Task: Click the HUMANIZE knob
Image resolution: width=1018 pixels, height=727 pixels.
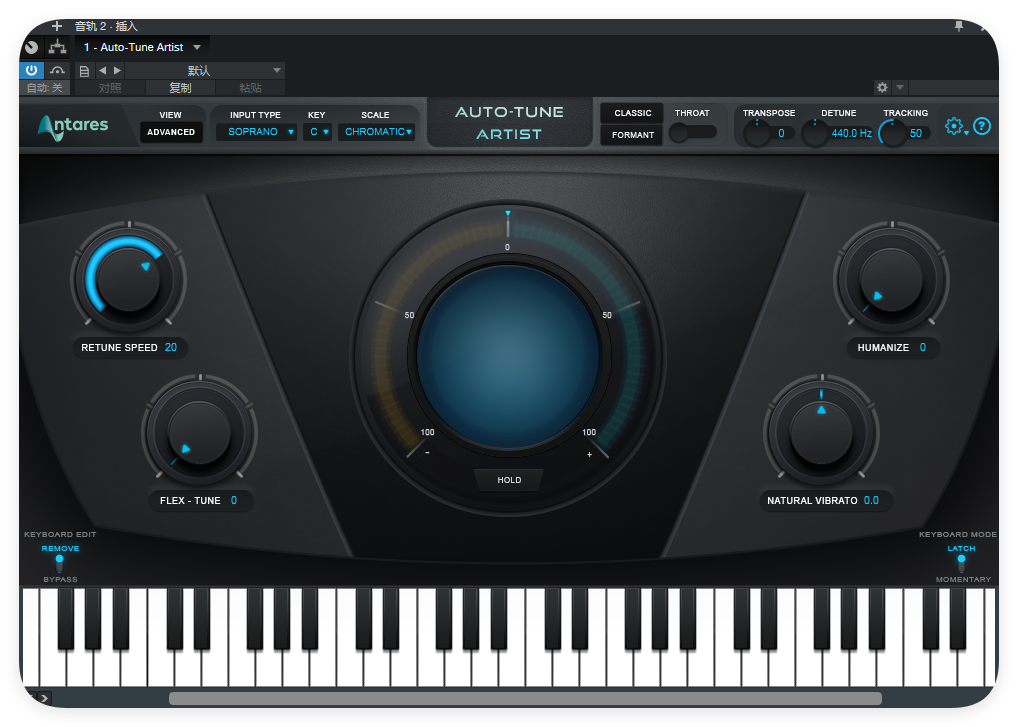Action: point(891,280)
